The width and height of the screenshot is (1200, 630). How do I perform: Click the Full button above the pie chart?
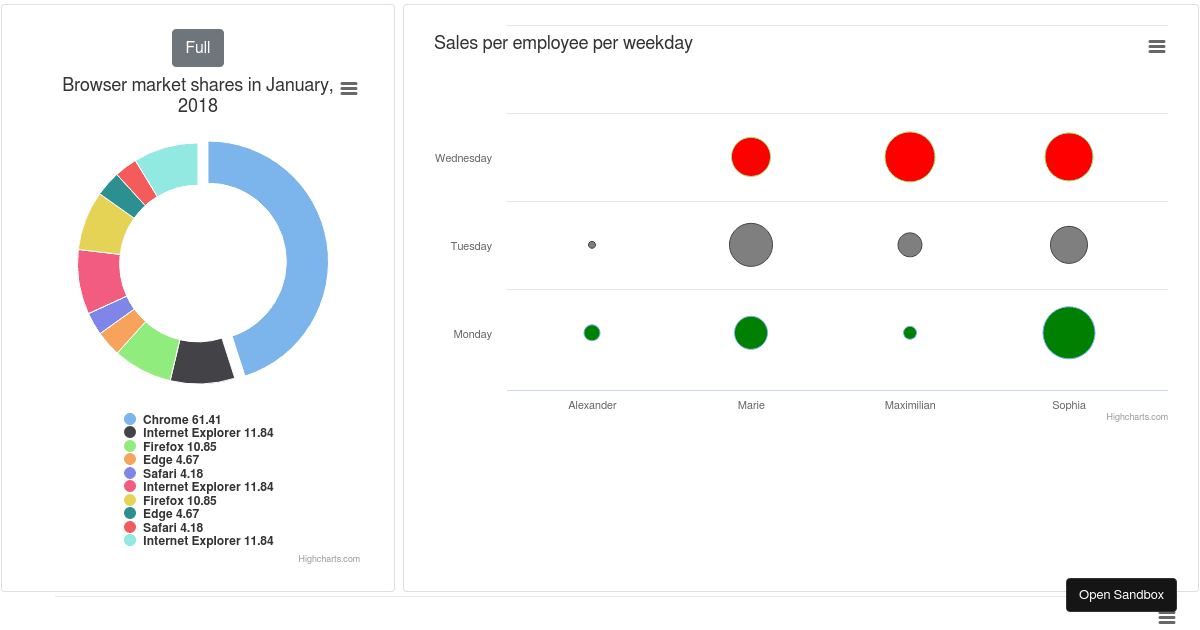tap(197, 47)
